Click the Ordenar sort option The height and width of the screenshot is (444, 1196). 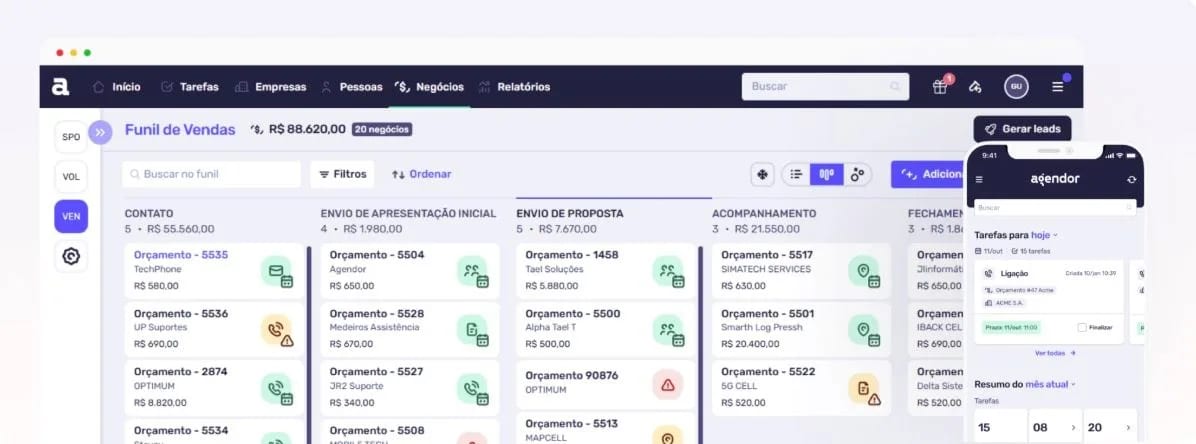(x=422, y=175)
